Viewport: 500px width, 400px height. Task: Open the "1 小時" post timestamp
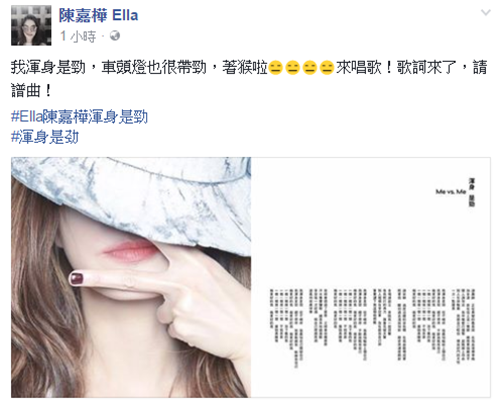pyautogui.click(x=78, y=36)
